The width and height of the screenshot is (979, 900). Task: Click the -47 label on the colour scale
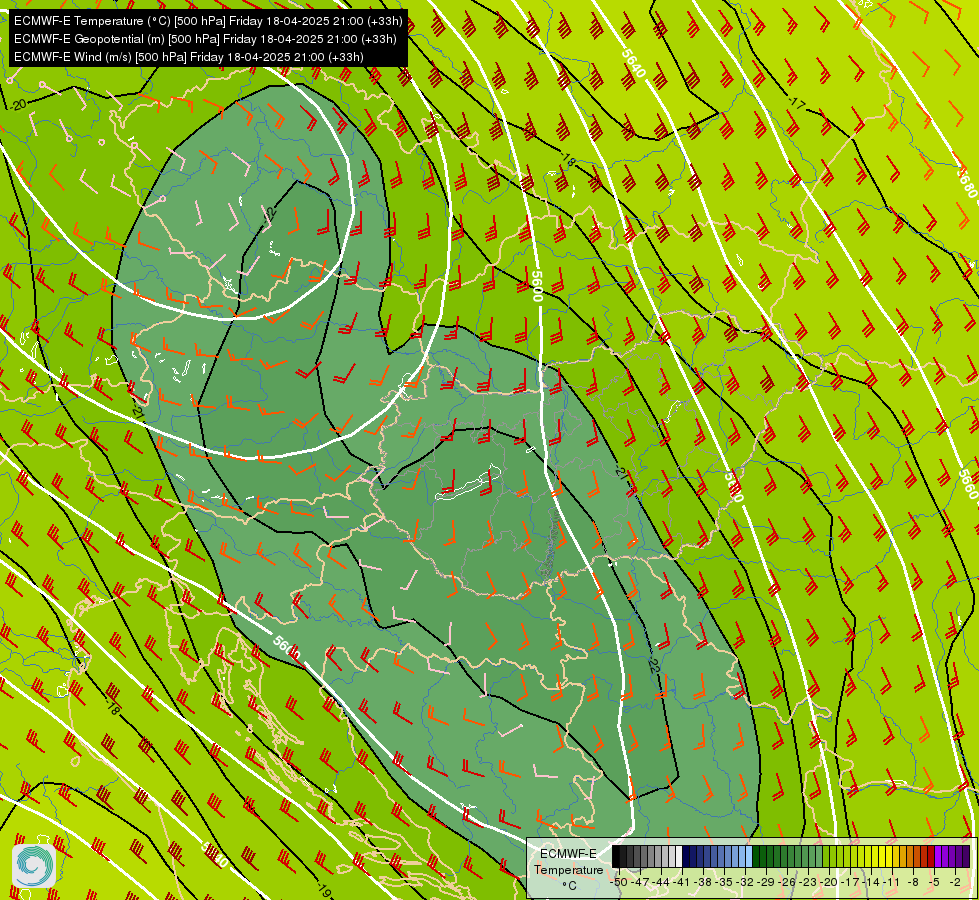640,882
